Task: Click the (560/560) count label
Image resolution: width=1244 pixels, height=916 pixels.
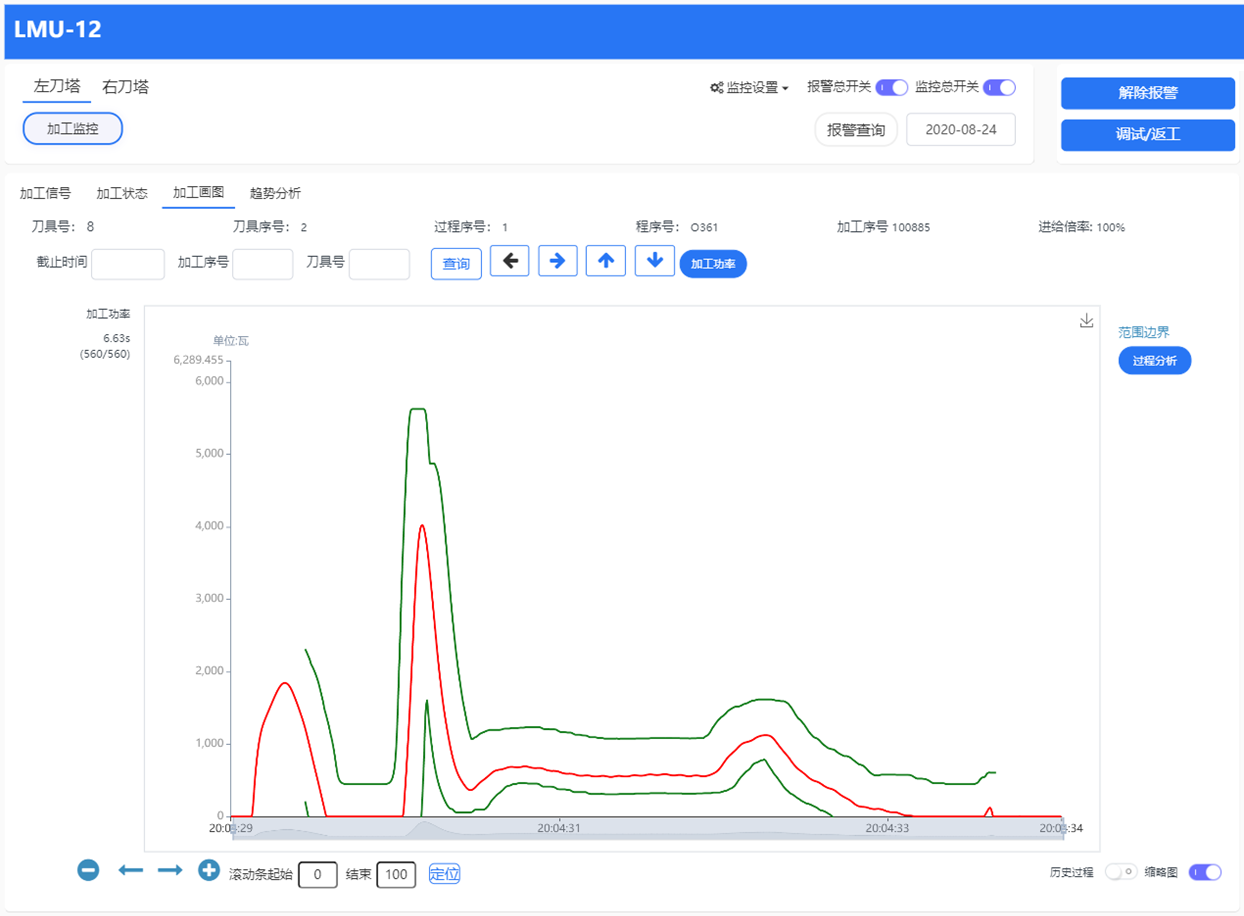Action: click(x=105, y=354)
